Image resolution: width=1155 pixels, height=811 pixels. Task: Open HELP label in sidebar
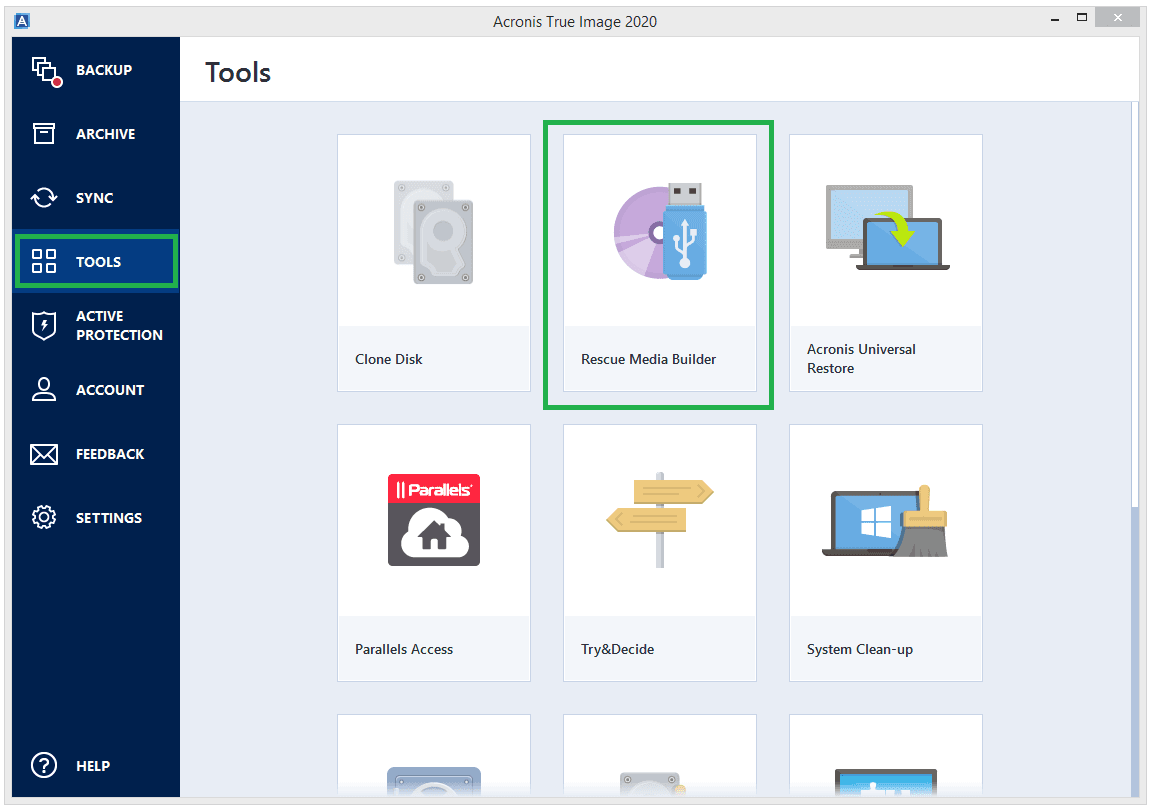coord(93,766)
